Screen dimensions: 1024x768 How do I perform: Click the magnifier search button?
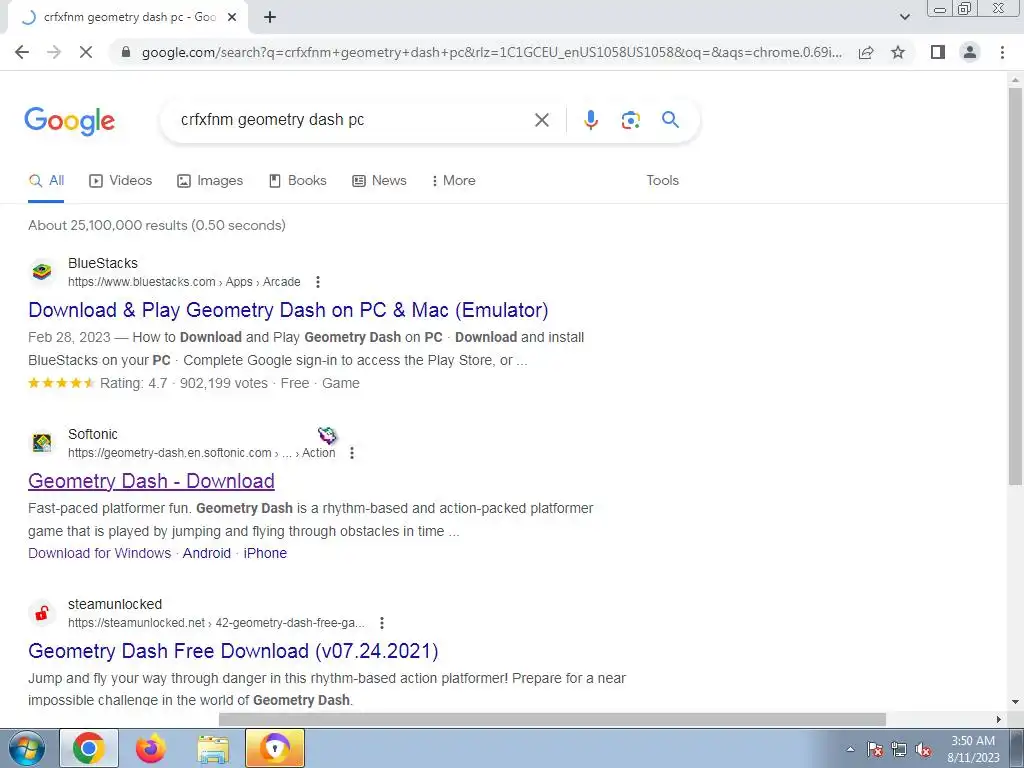click(x=670, y=120)
